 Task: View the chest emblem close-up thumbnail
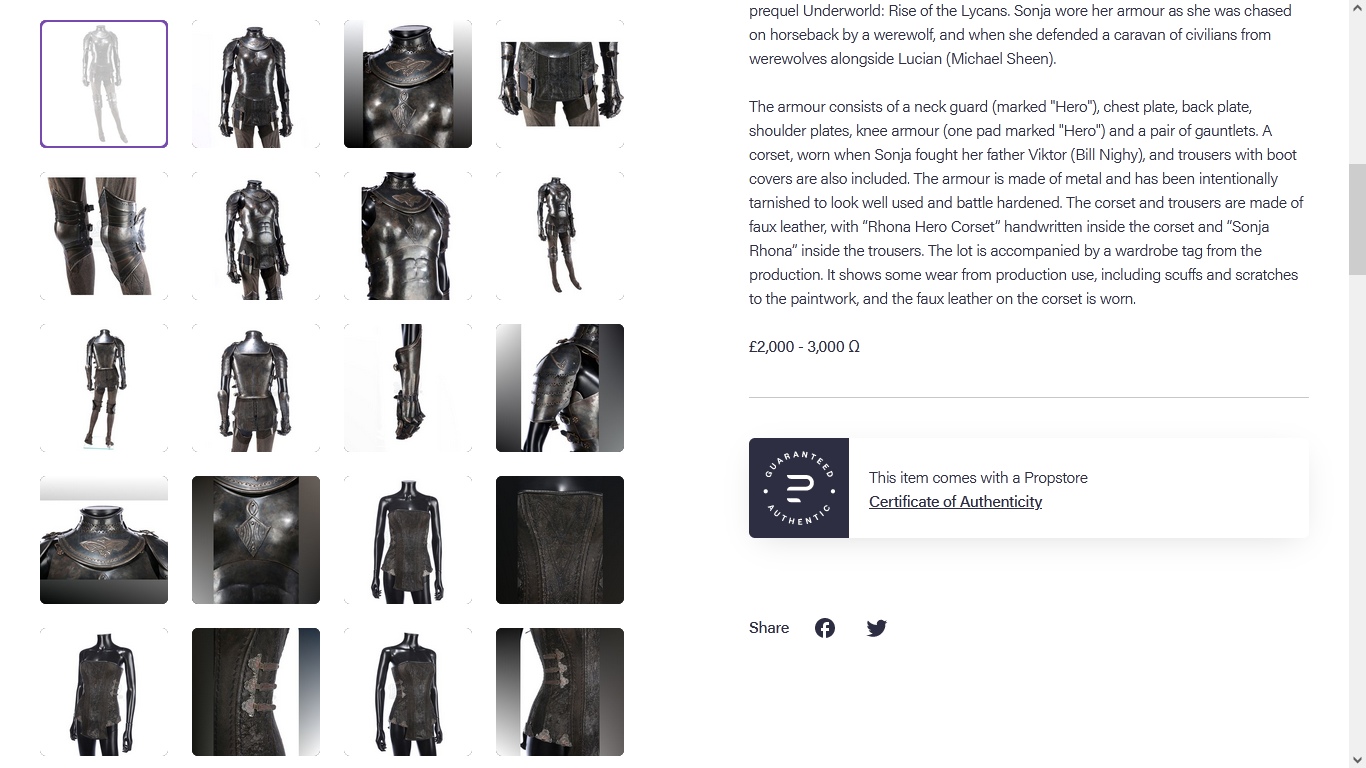256,540
